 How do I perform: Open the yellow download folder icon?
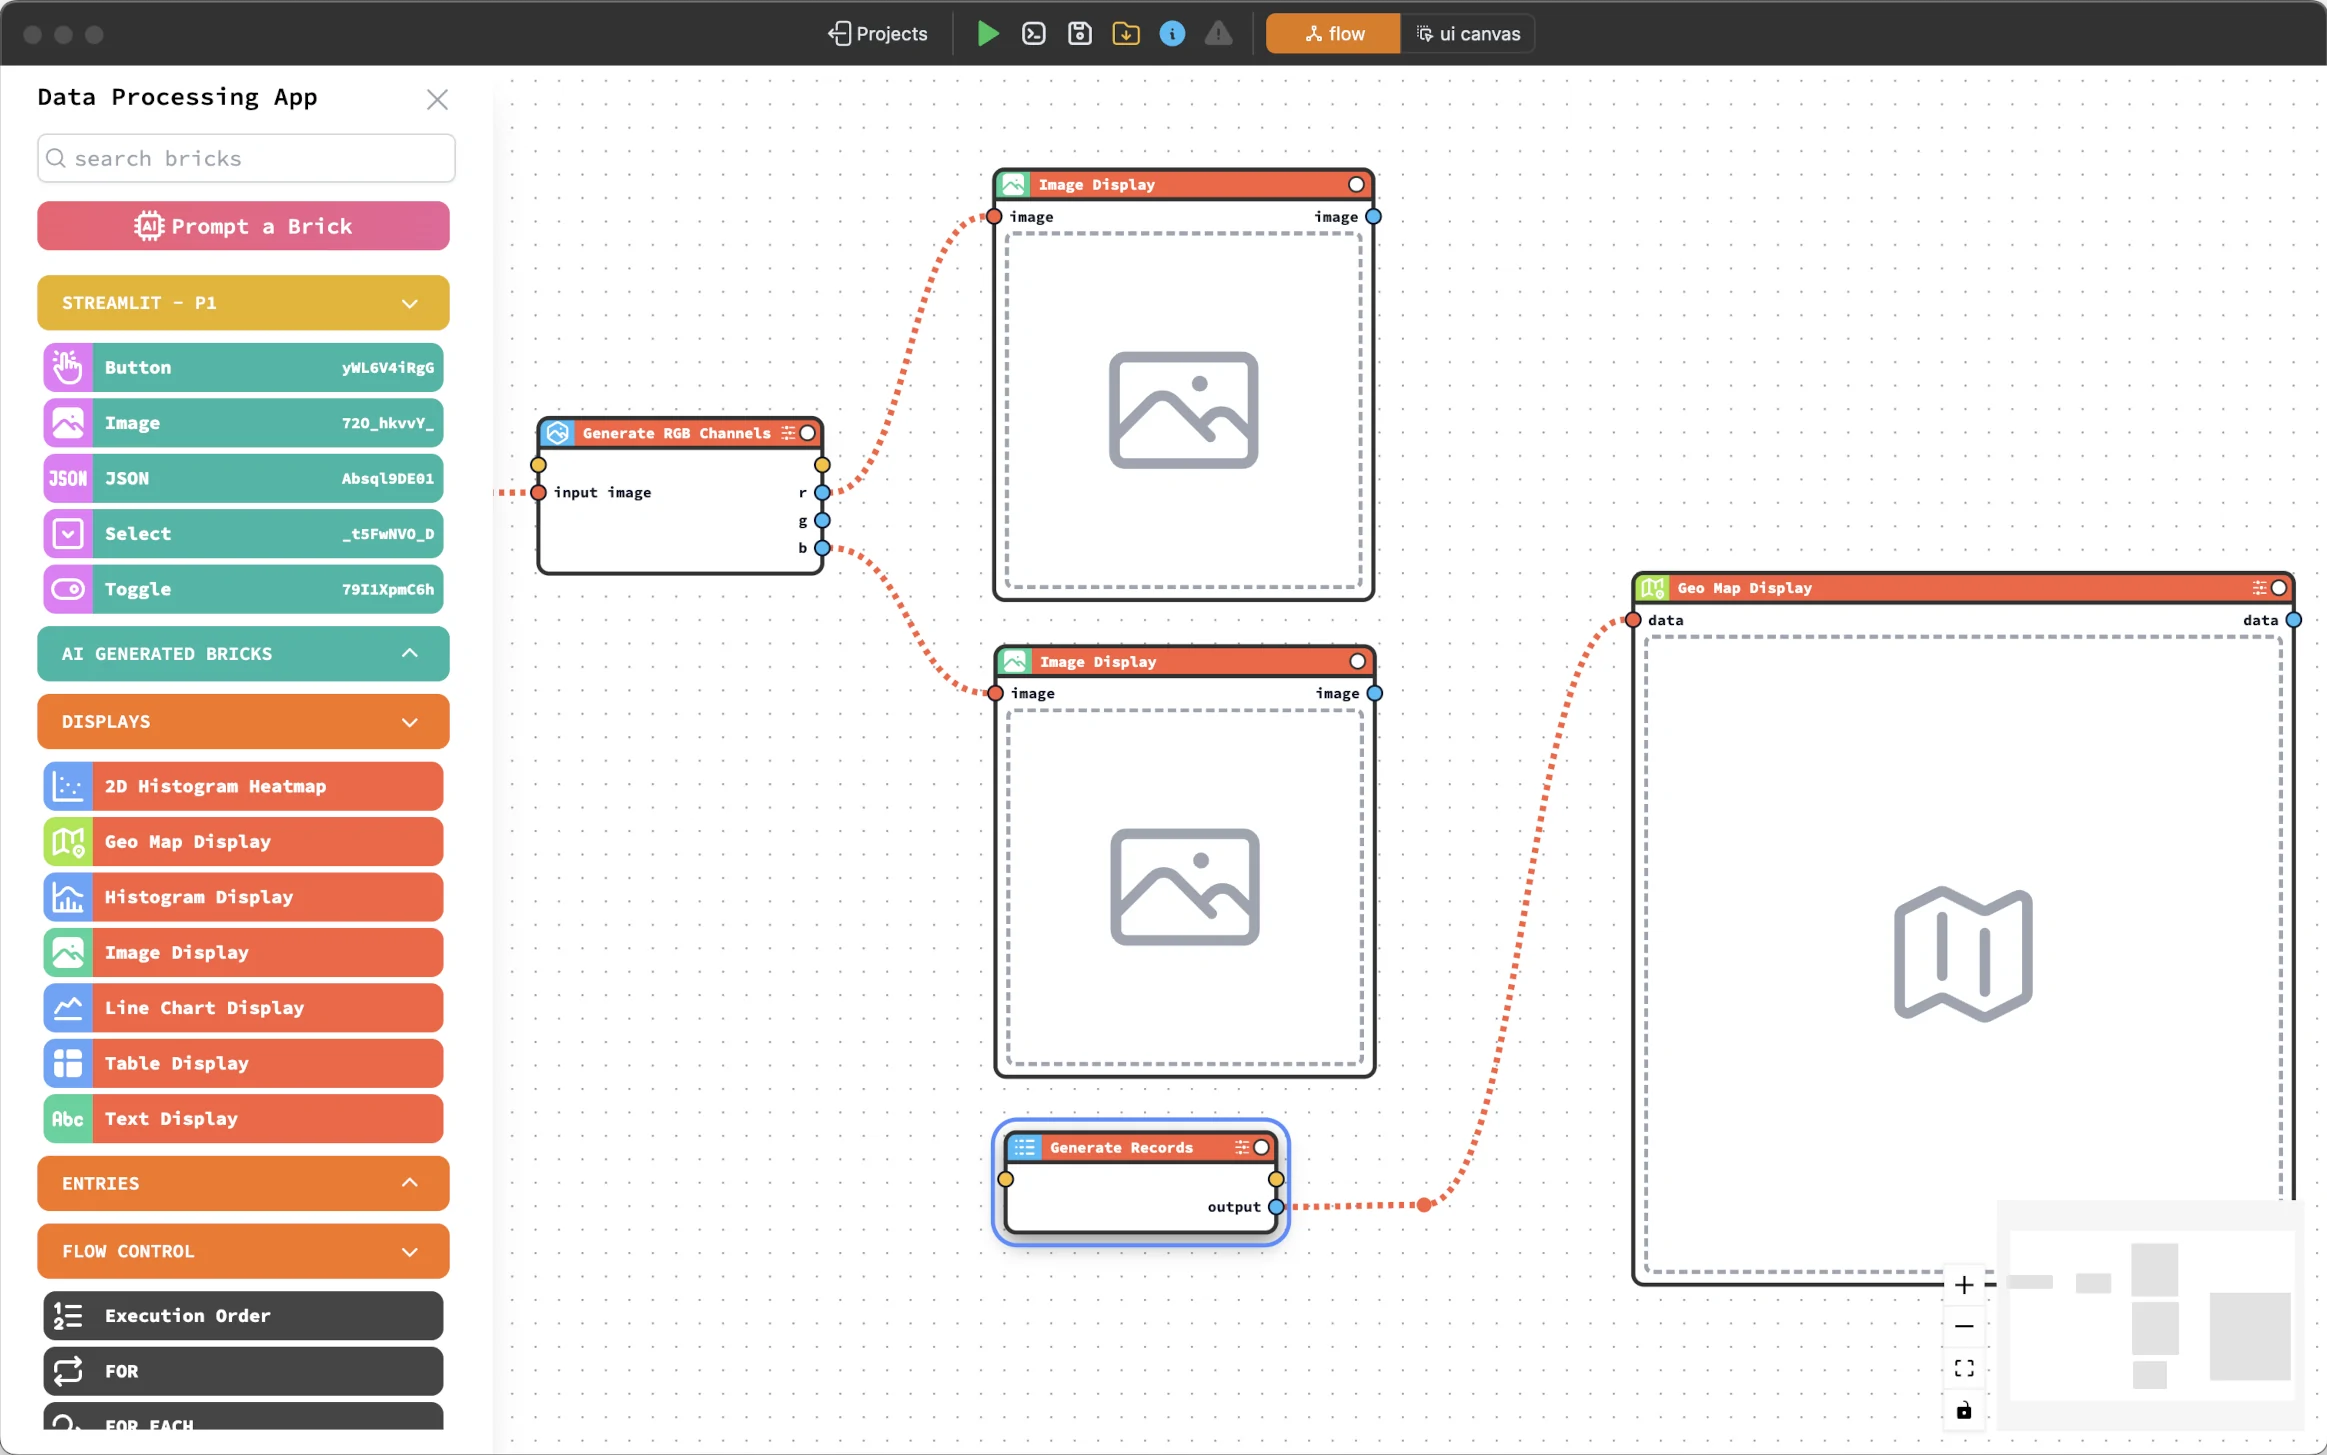[1125, 33]
